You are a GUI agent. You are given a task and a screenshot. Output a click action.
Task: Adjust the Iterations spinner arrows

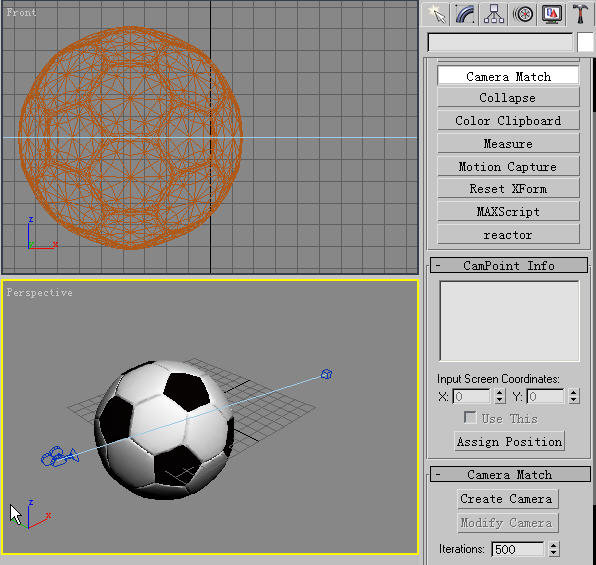tap(554, 549)
